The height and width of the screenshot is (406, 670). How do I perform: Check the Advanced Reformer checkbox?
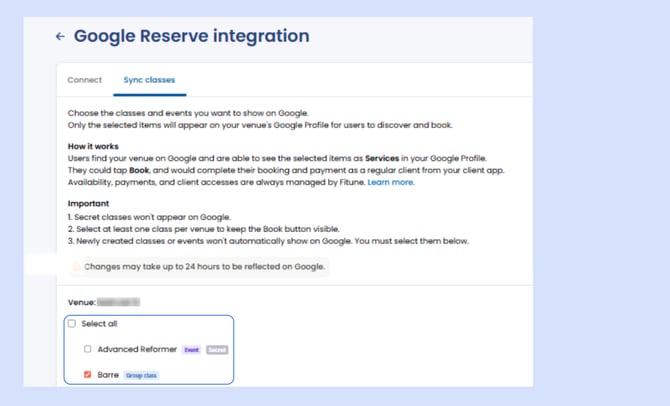pyautogui.click(x=88, y=349)
